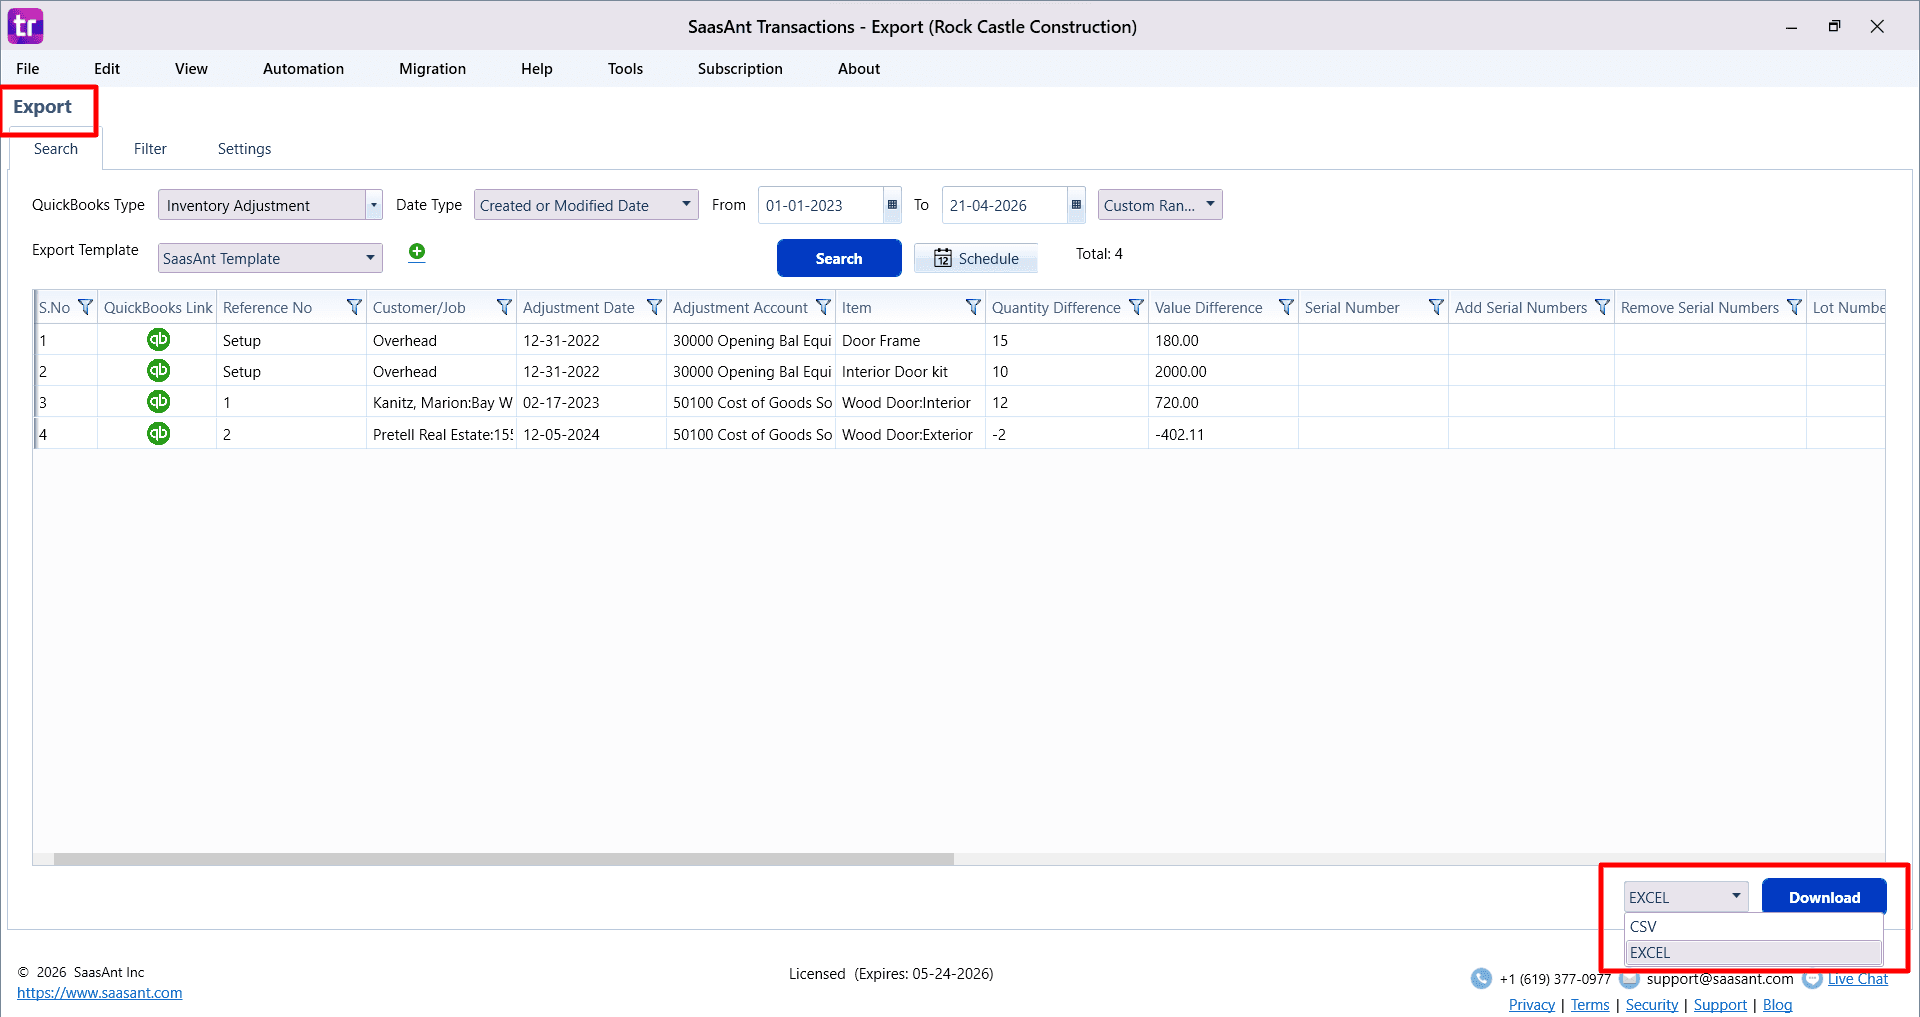Open the Blog link
This screenshot has width=1920, height=1017.
pyautogui.click(x=1777, y=1005)
